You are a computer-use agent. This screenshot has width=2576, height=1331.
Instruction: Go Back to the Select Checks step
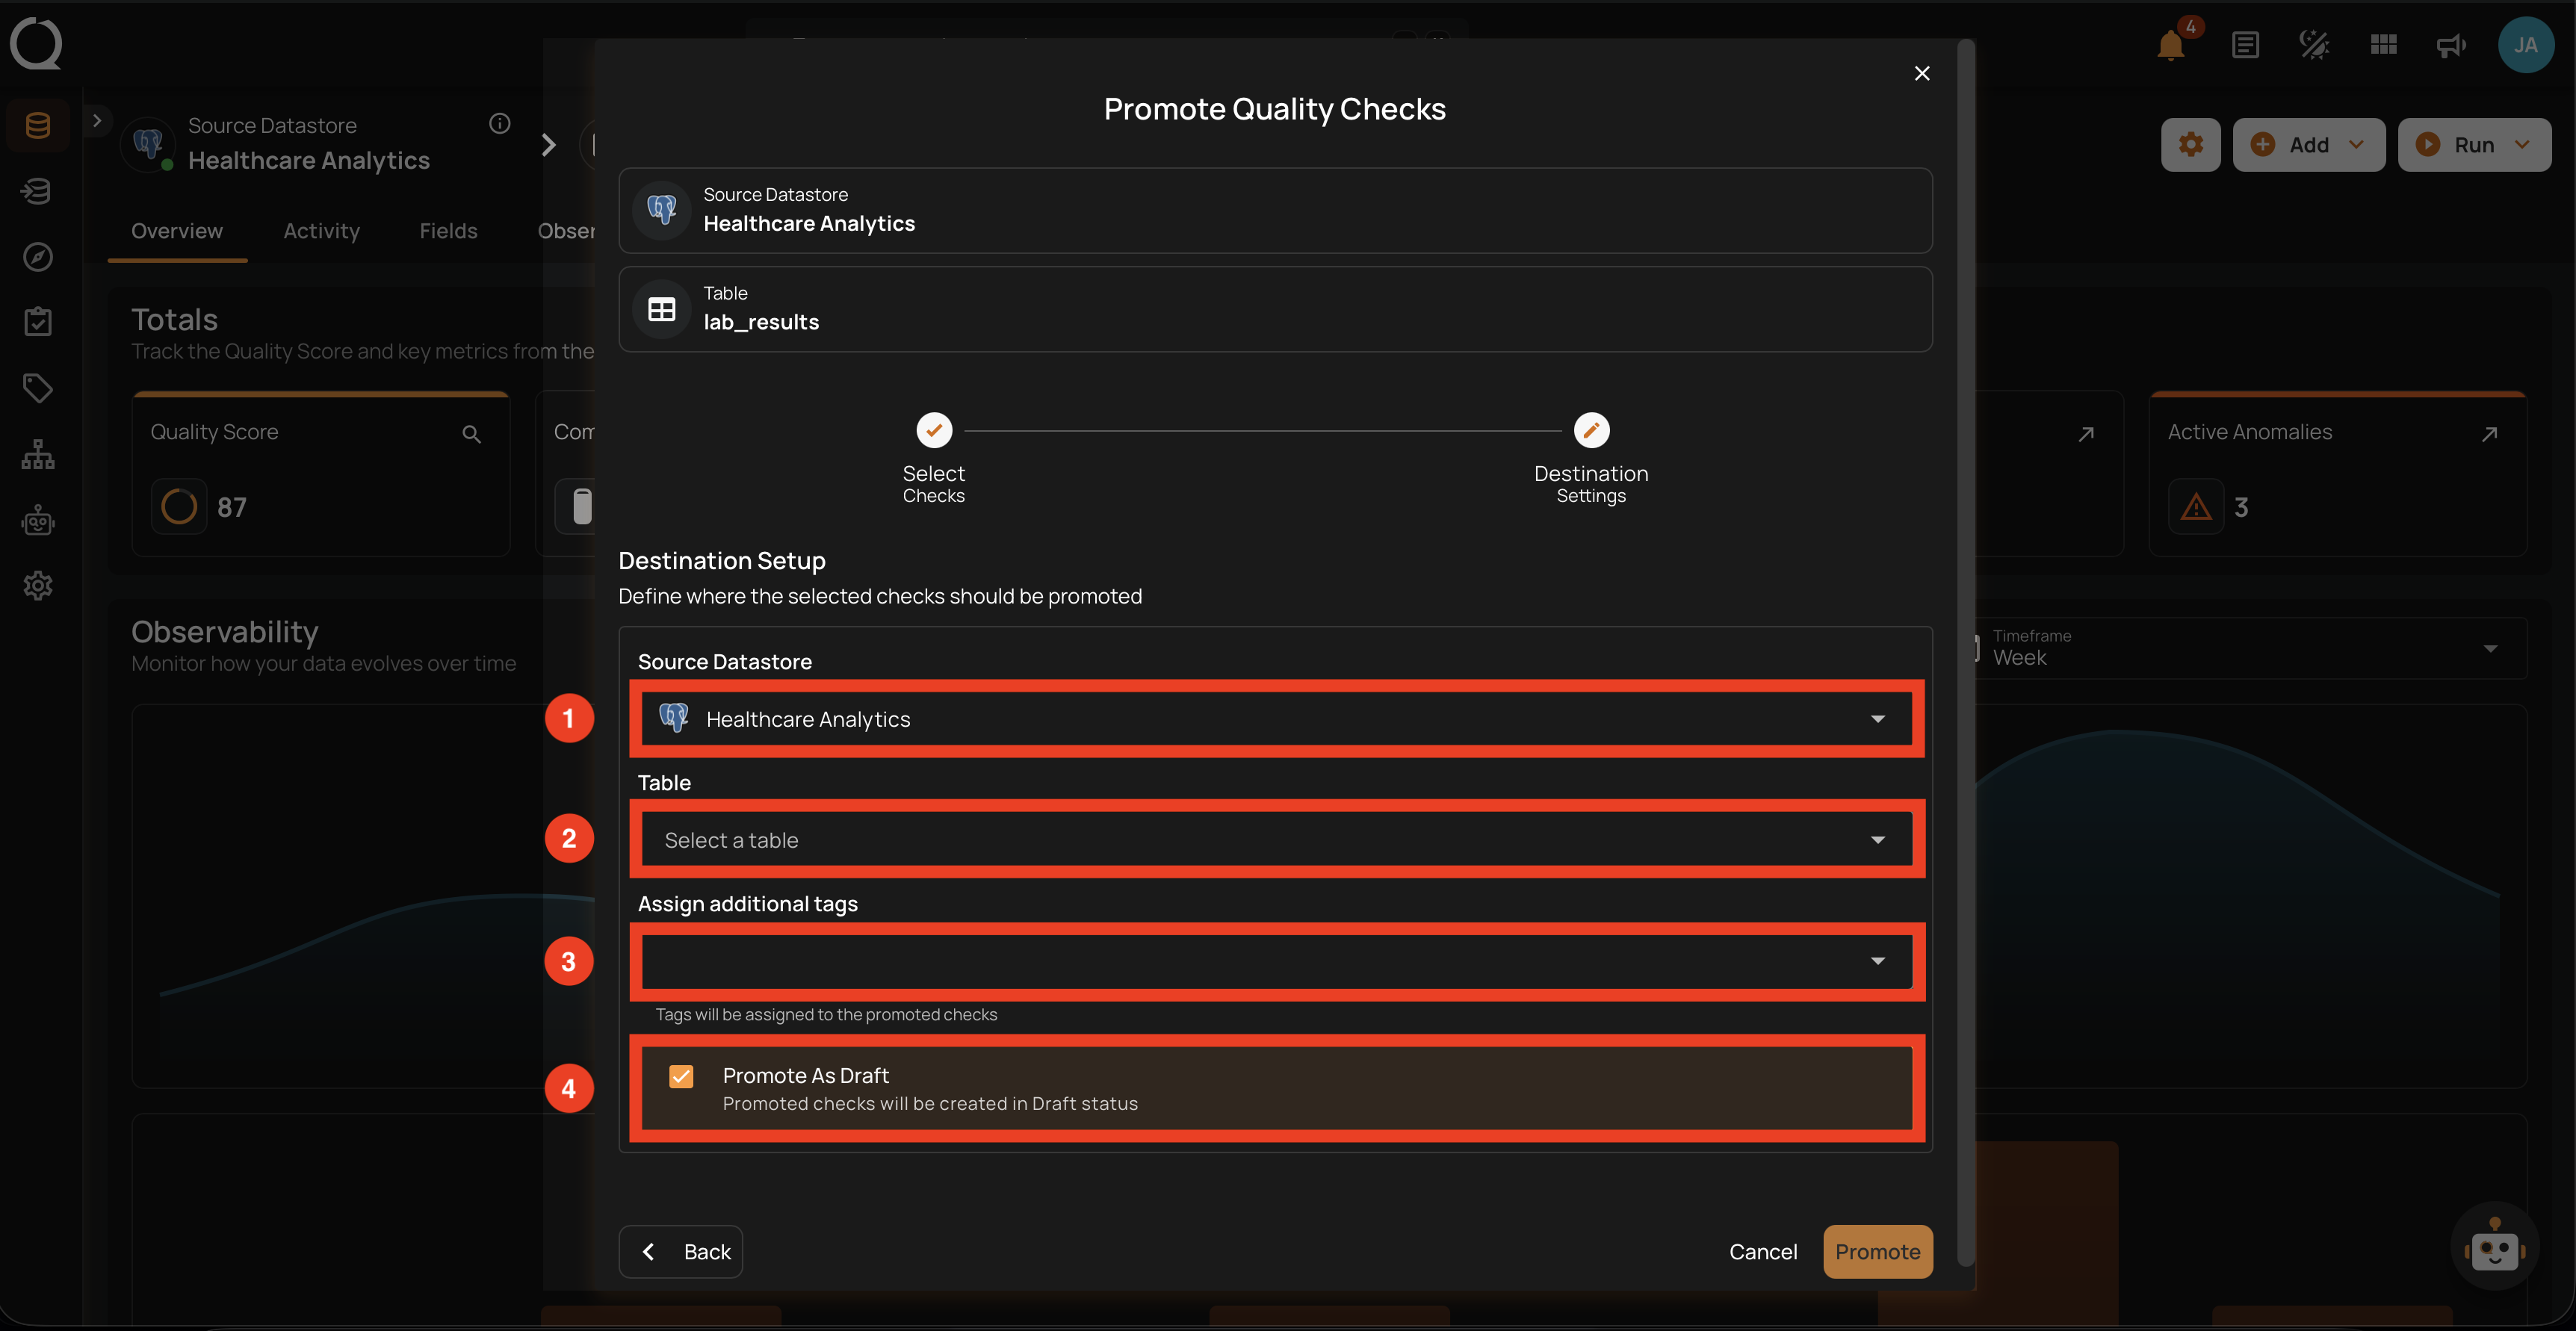pyautogui.click(x=681, y=1252)
